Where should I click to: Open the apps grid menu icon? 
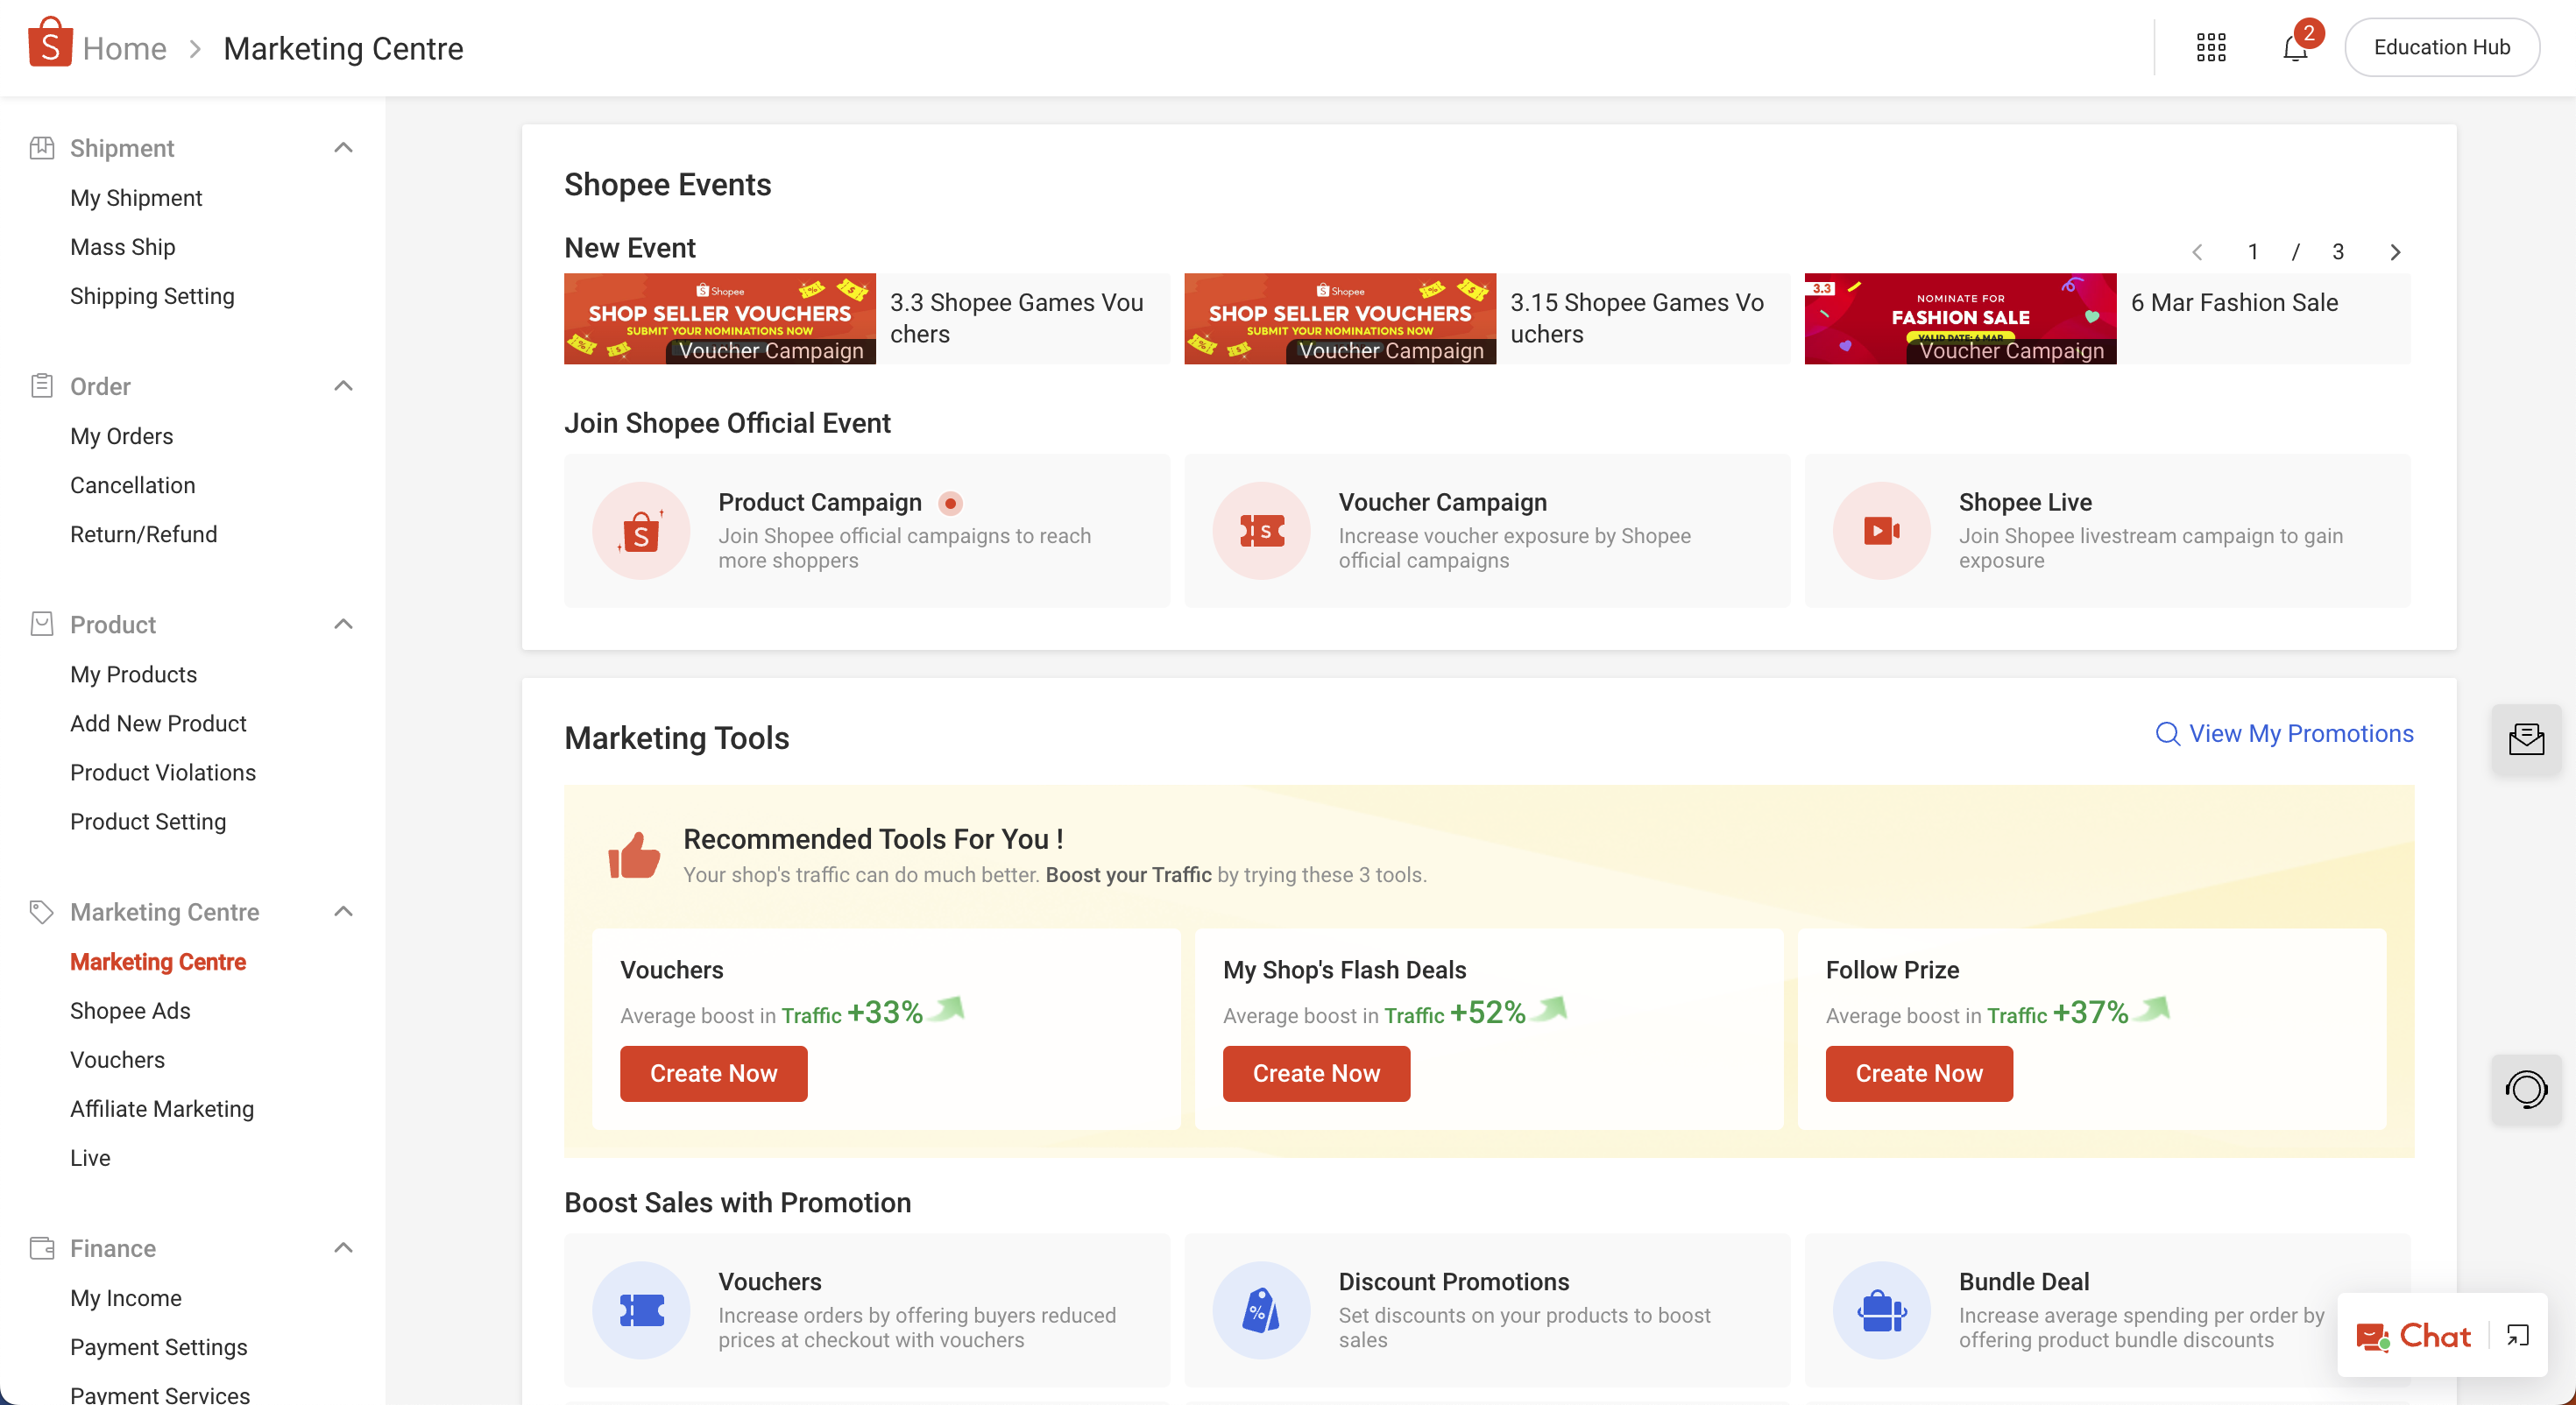coord(2211,48)
